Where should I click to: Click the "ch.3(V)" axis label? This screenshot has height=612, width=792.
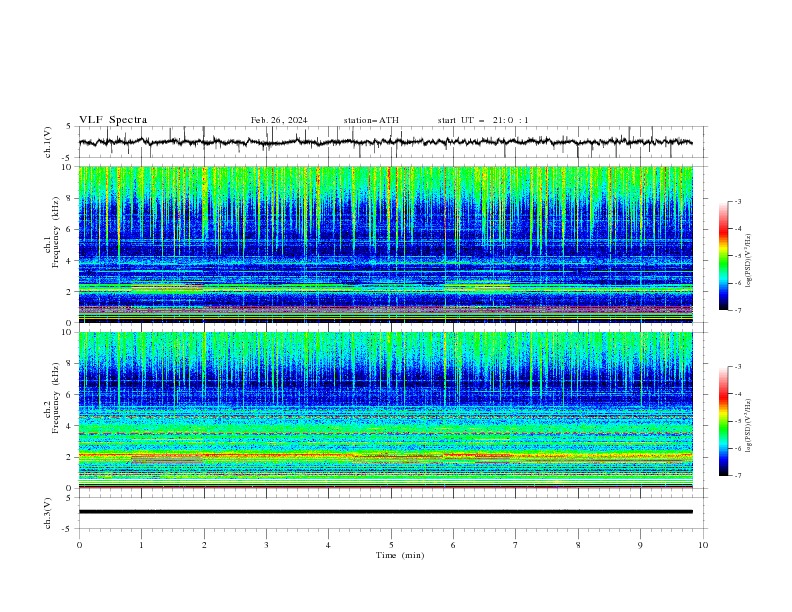(x=48, y=513)
